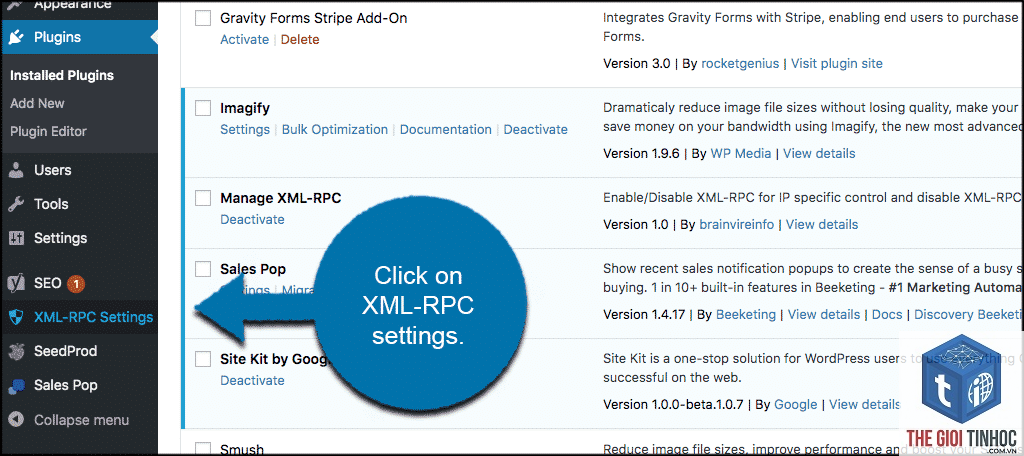The image size is (1024, 456).
Task: Click the Version 1.4.17 text
Action: tap(644, 314)
